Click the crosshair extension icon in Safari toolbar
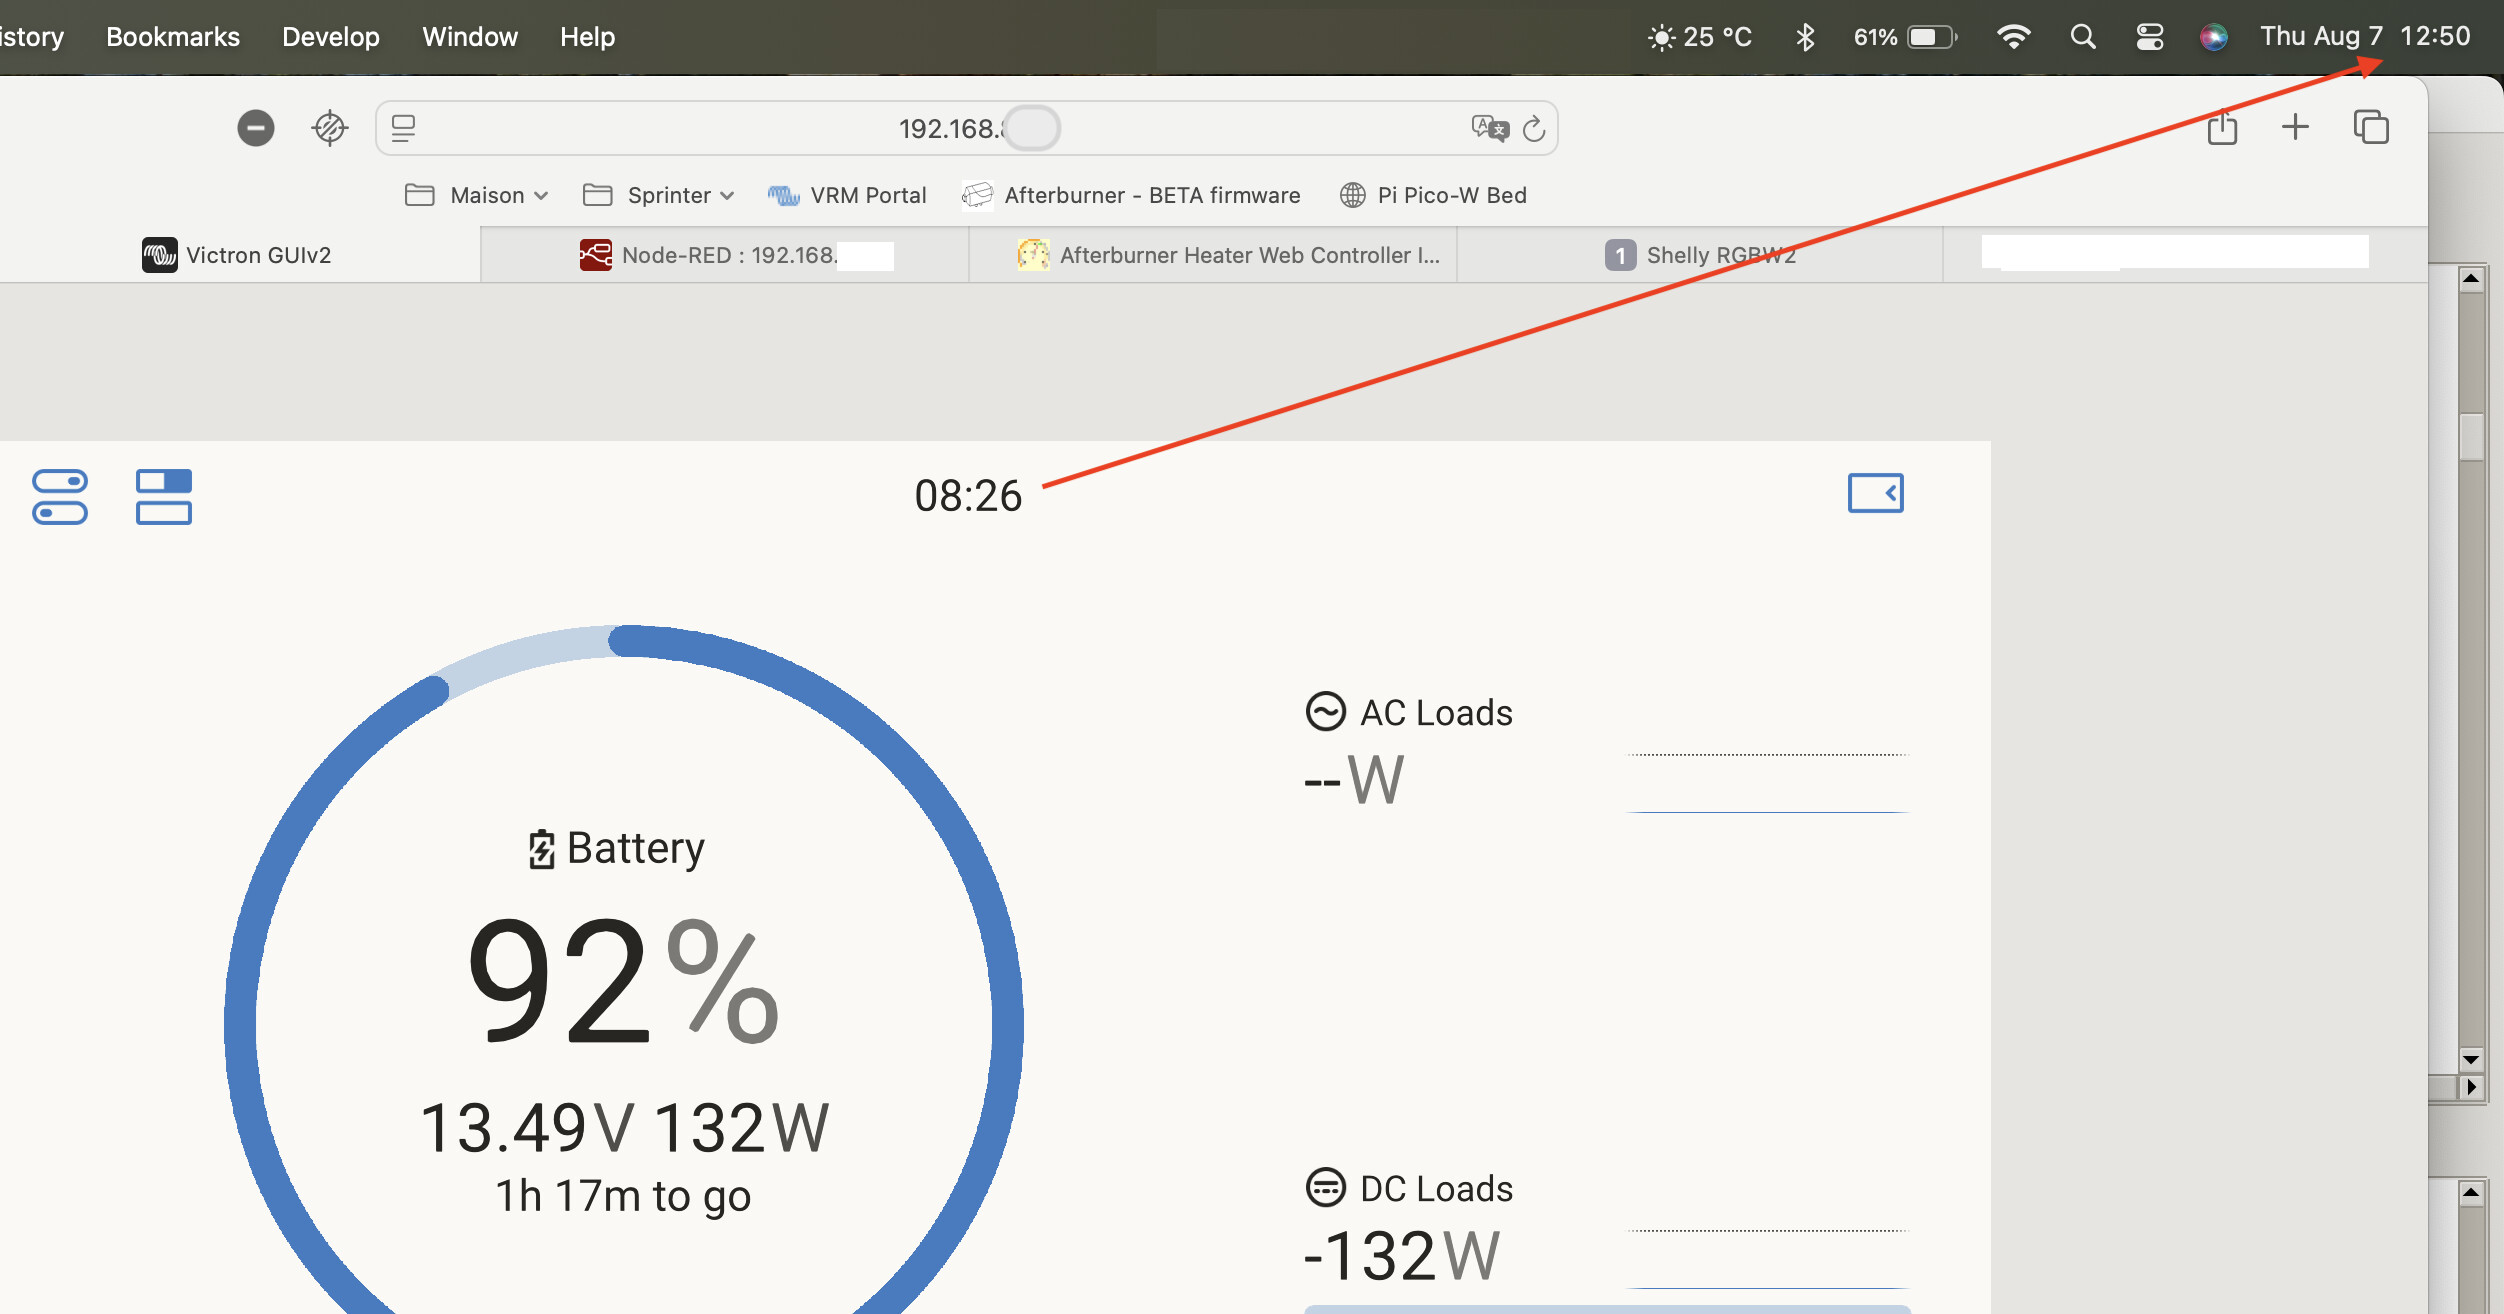Screen dimensions: 2504x1314 [330, 128]
